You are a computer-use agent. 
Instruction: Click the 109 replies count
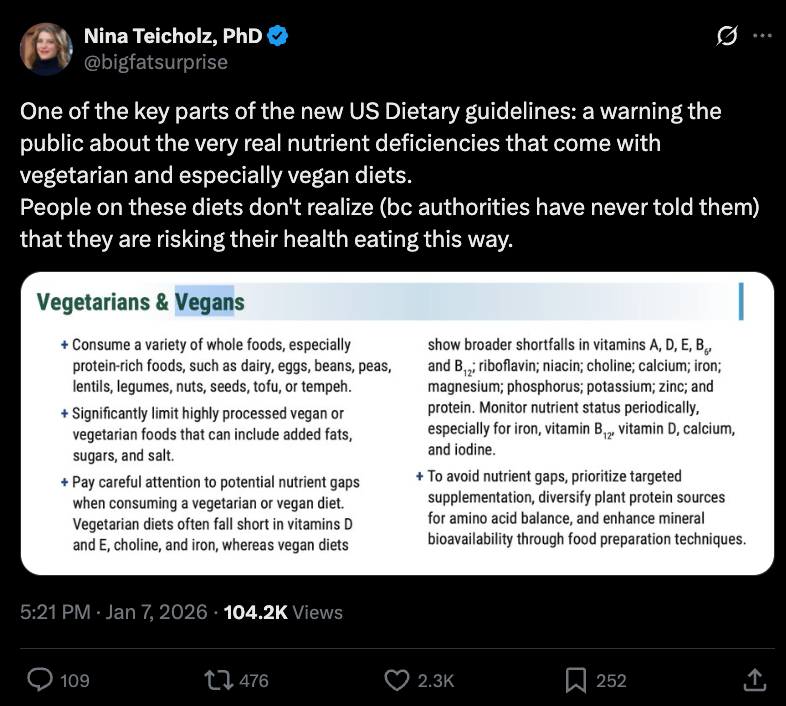pyautogui.click(x=75, y=680)
